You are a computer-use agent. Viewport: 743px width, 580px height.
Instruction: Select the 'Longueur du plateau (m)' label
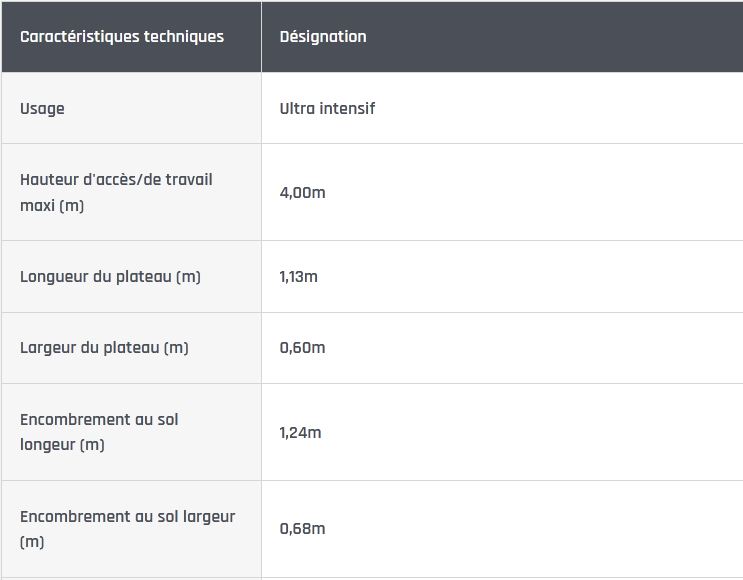point(110,276)
